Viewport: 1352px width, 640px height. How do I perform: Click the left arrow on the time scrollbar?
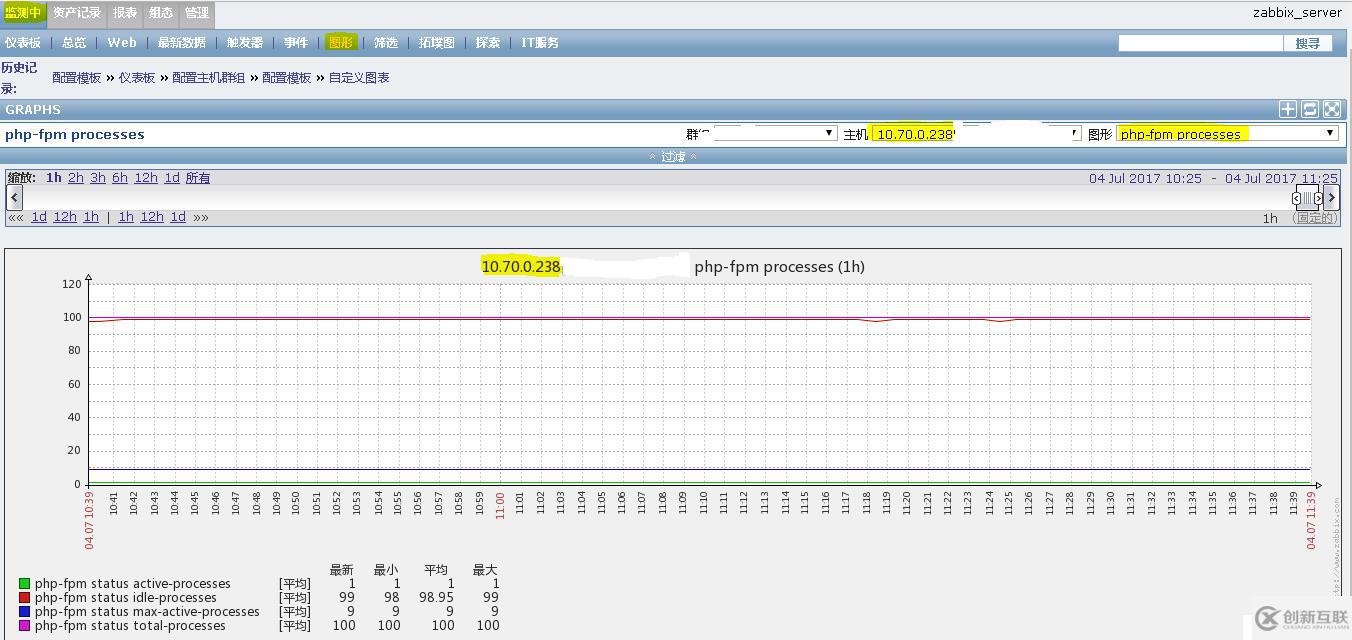tap(13, 197)
